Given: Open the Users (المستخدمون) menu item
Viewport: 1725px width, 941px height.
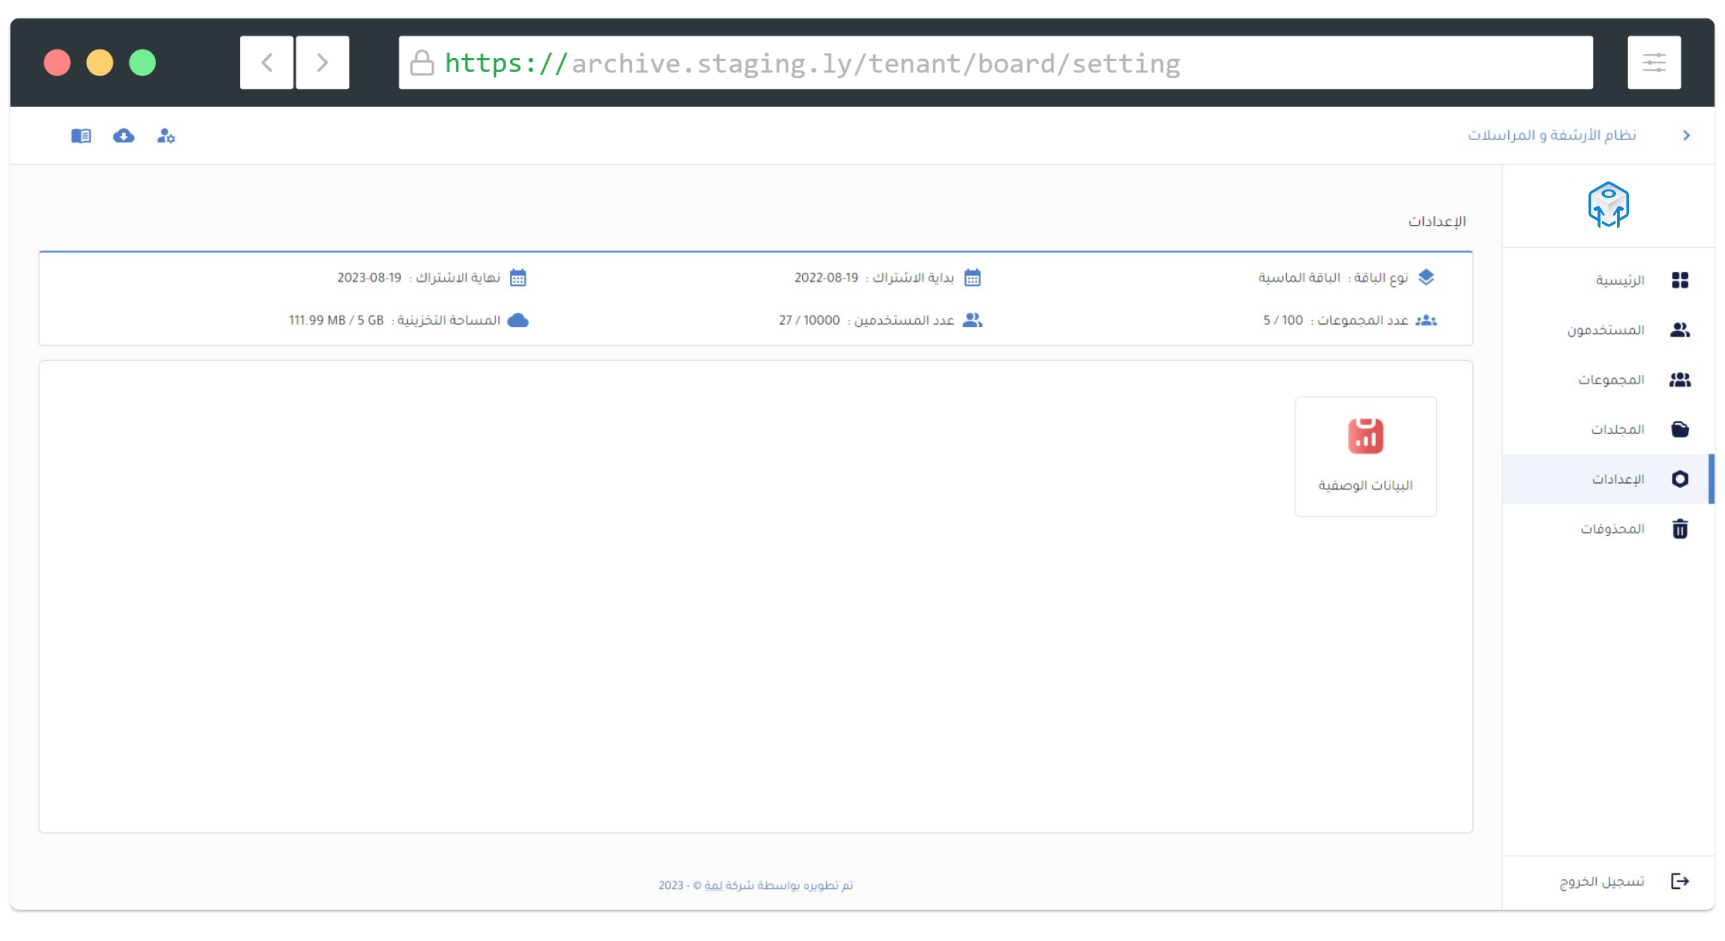Looking at the screenshot, I should tap(1606, 330).
